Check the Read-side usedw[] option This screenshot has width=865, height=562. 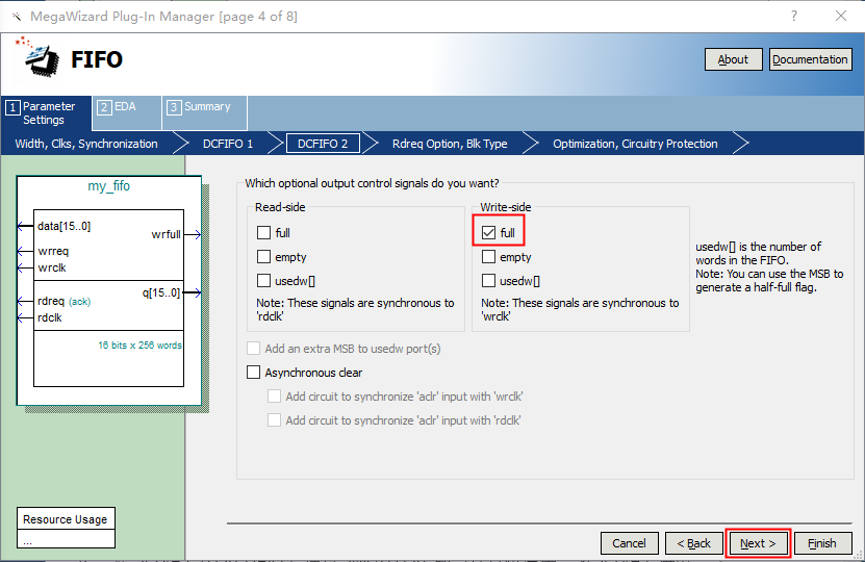click(264, 281)
